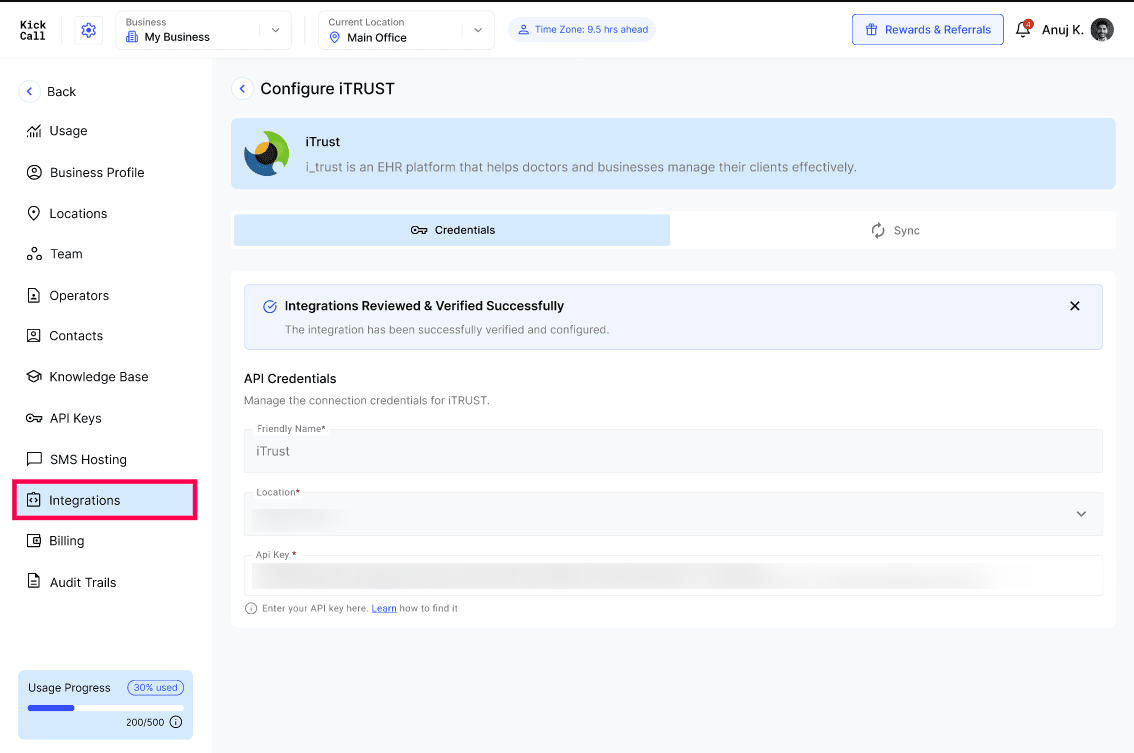Click the Billing icon in the sidebar

click(34, 541)
